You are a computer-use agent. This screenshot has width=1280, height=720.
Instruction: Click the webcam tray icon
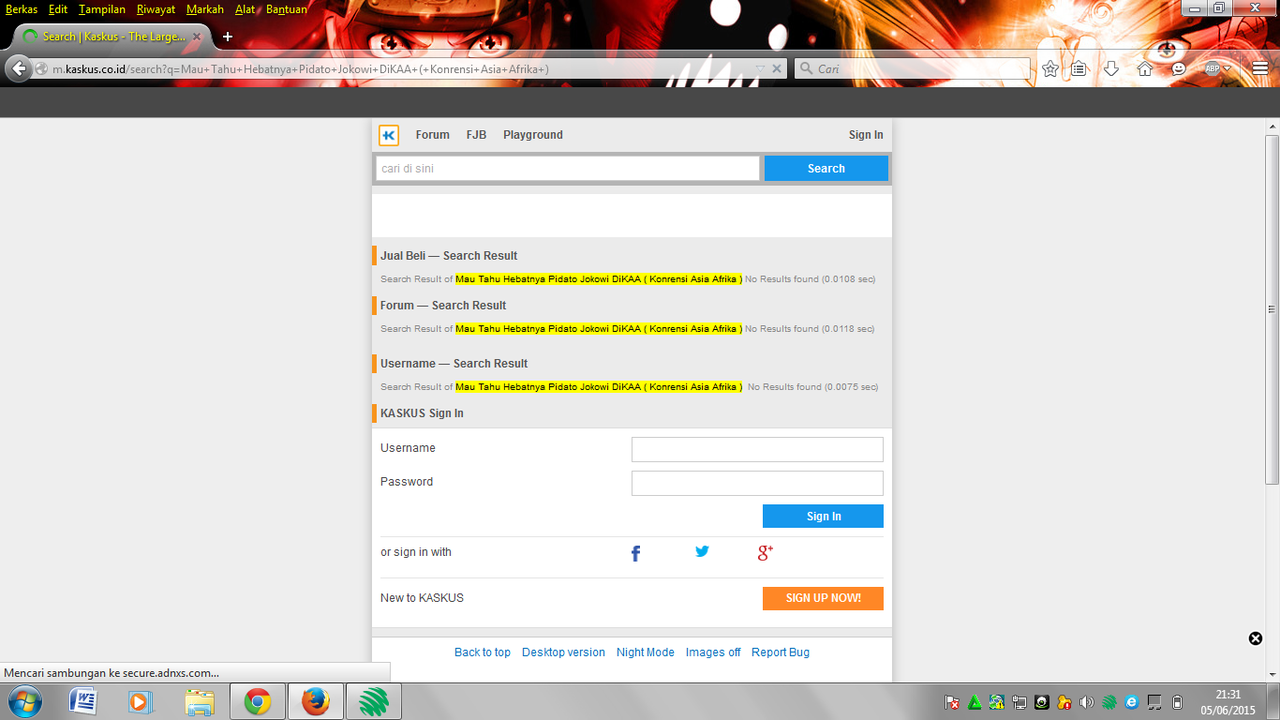click(x=1042, y=702)
